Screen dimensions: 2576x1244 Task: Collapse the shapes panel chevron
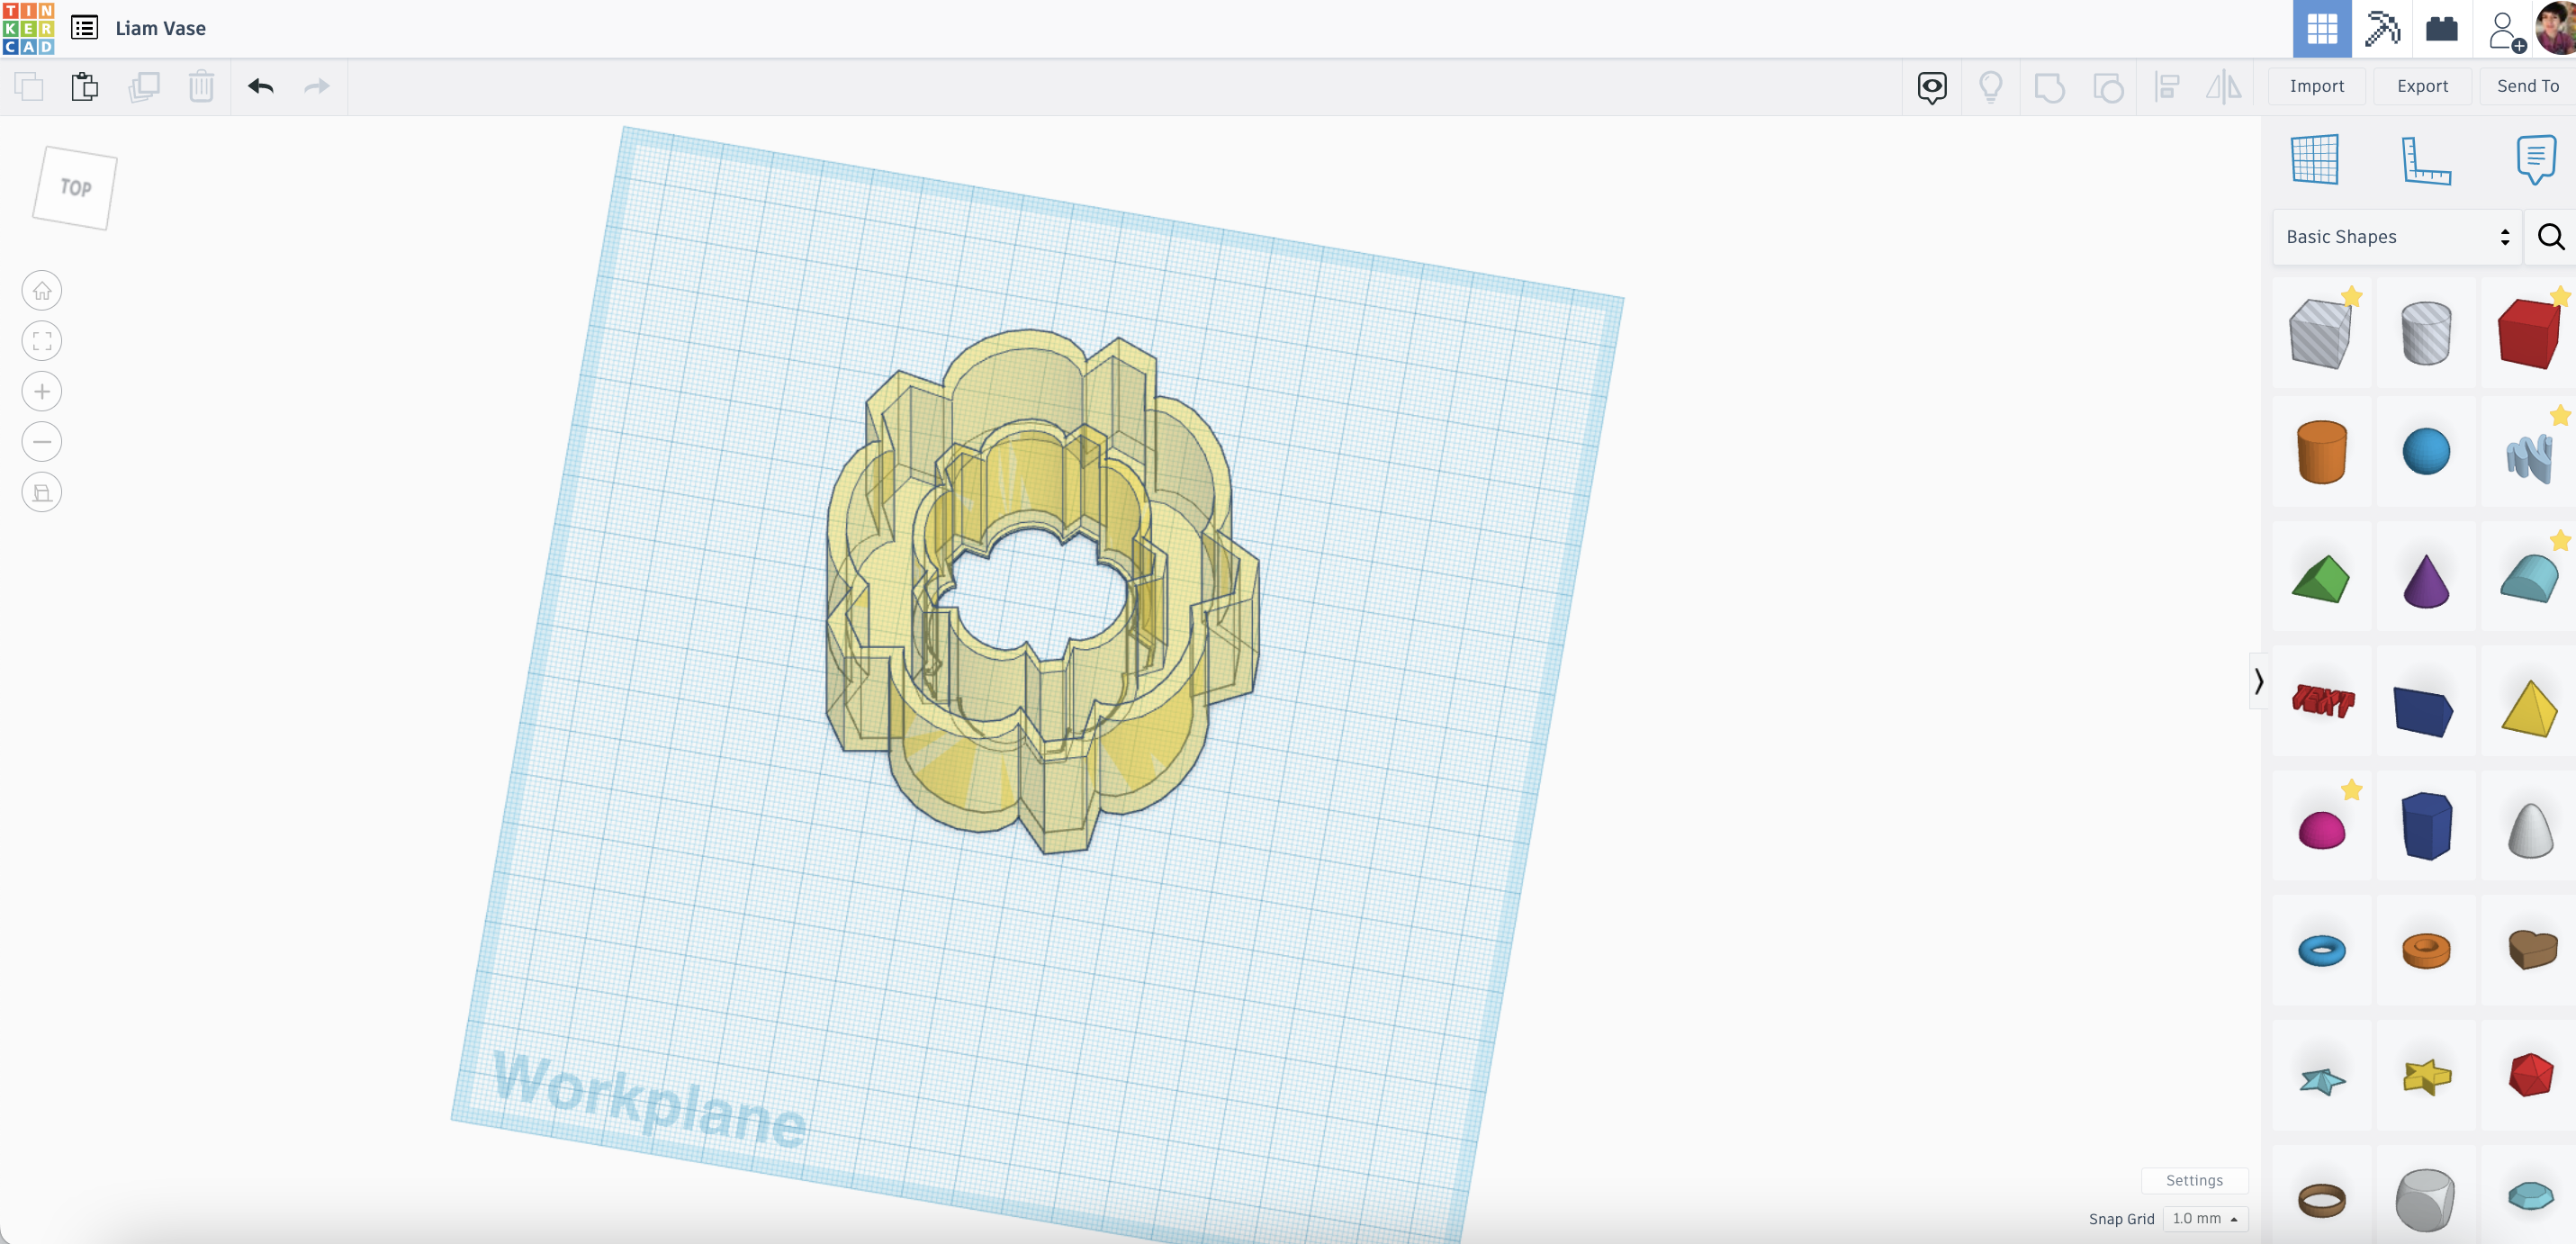[2258, 681]
